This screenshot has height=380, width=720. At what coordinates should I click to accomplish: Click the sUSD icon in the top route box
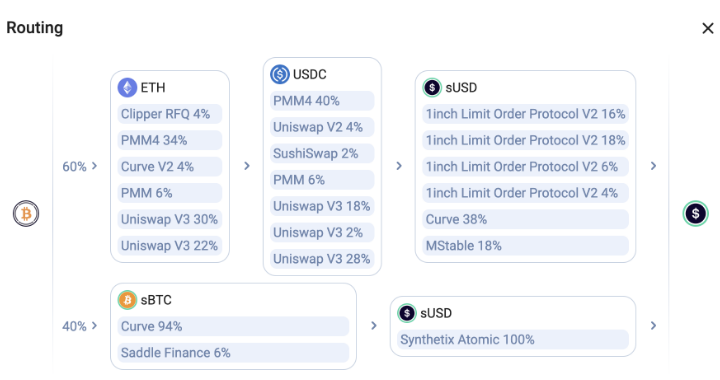432,87
